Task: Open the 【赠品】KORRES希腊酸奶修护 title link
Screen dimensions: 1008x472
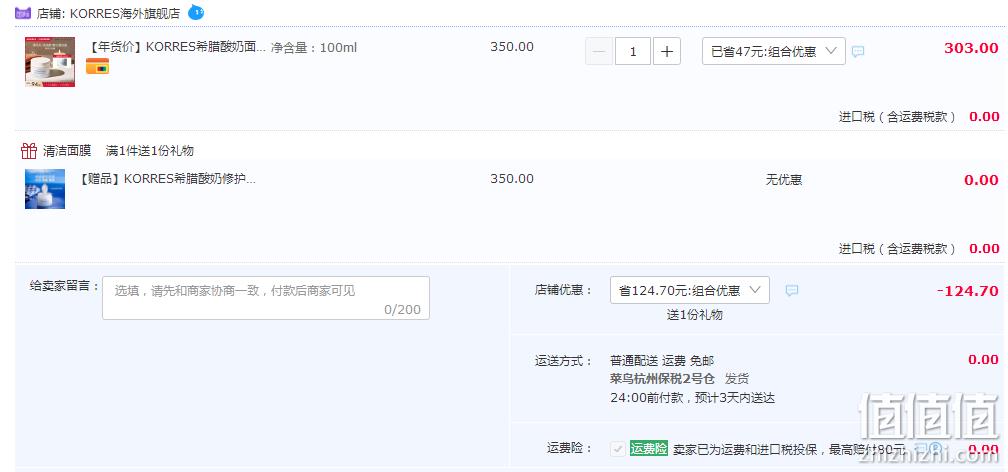Action: point(166,179)
